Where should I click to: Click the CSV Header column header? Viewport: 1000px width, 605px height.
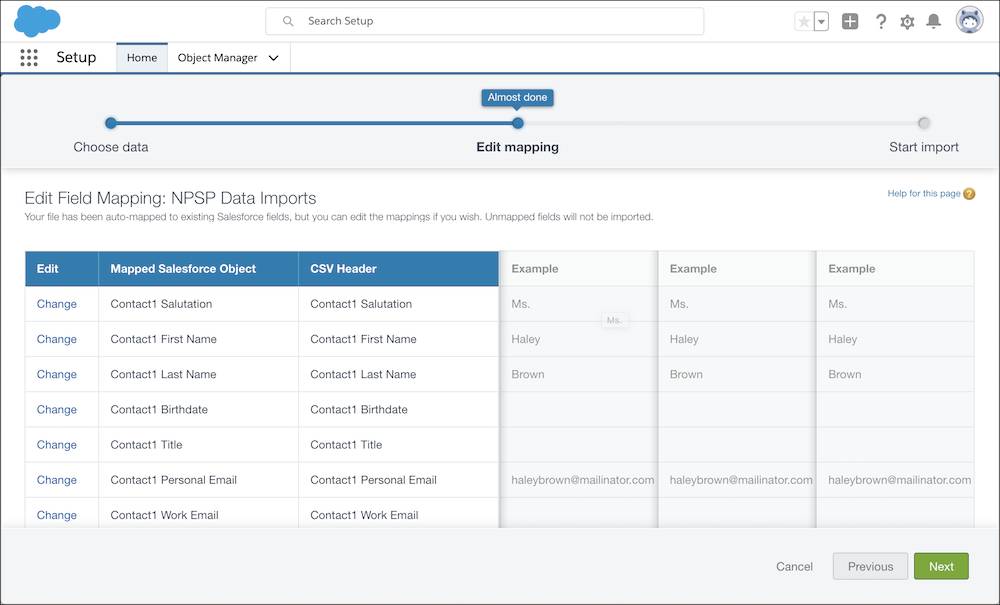[399, 268]
